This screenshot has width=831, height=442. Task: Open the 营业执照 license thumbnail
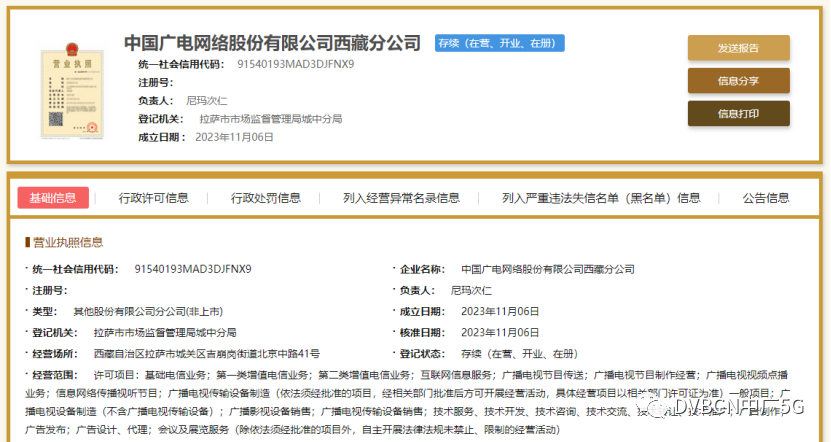[72, 91]
